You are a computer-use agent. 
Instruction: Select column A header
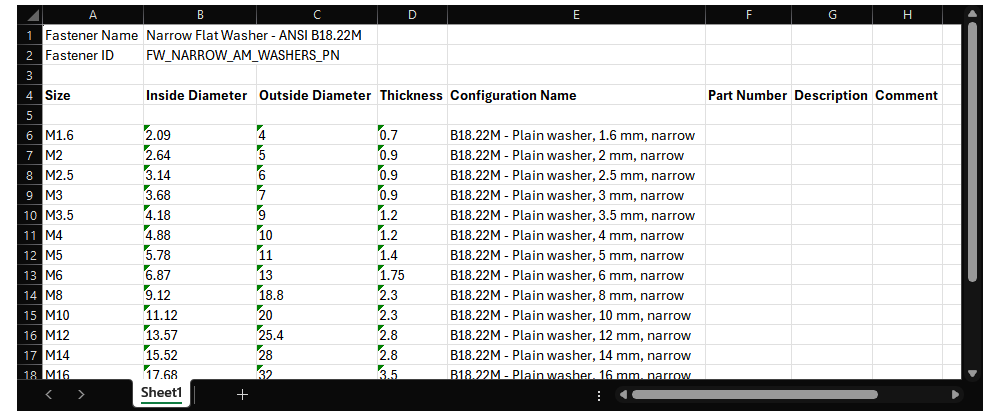93,15
